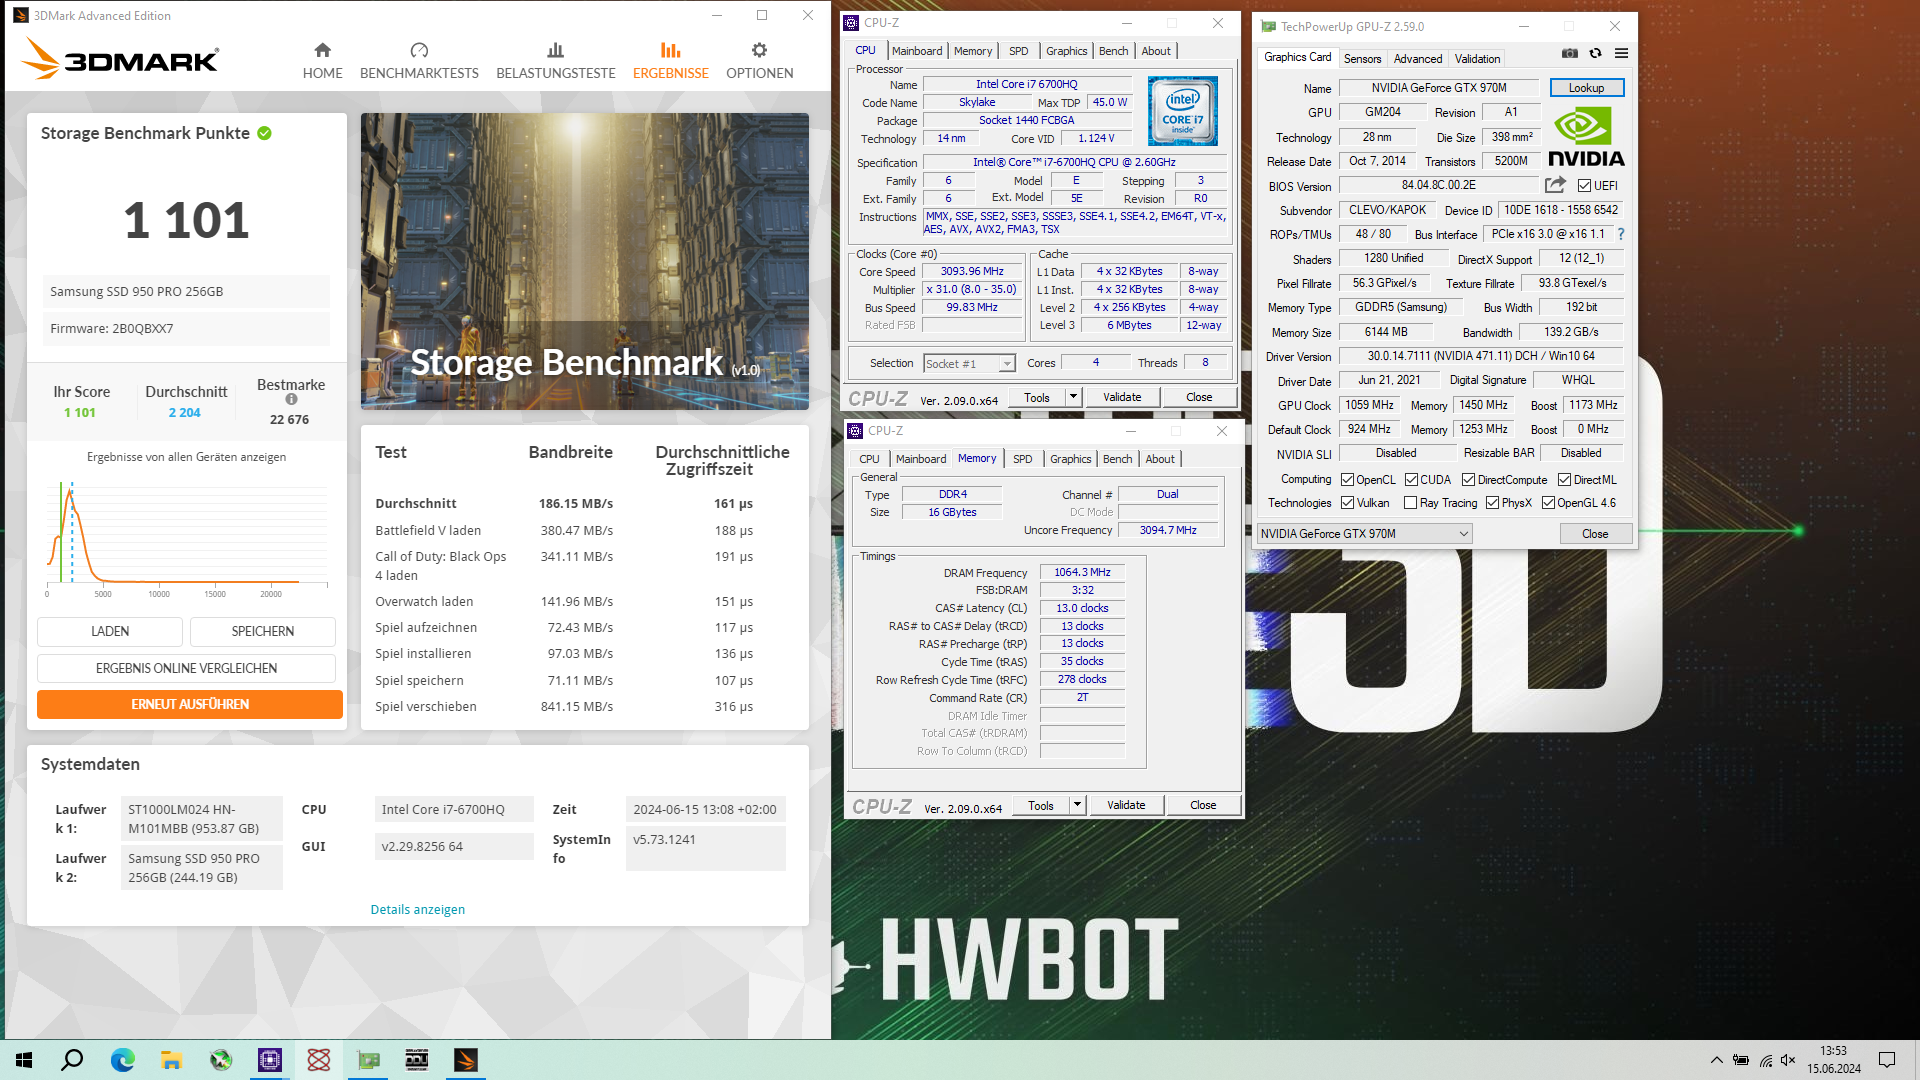The width and height of the screenshot is (1920, 1080).
Task: Click the Bus Interface question mark
Action: point(1621,234)
